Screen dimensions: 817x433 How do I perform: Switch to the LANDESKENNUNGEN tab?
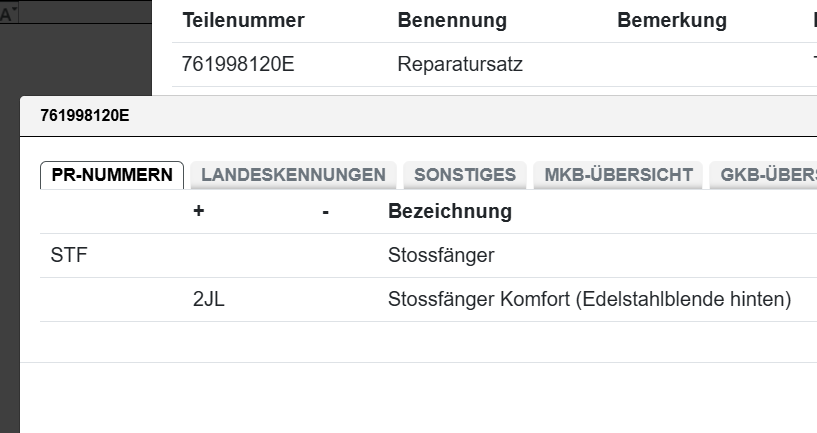[293, 175]
